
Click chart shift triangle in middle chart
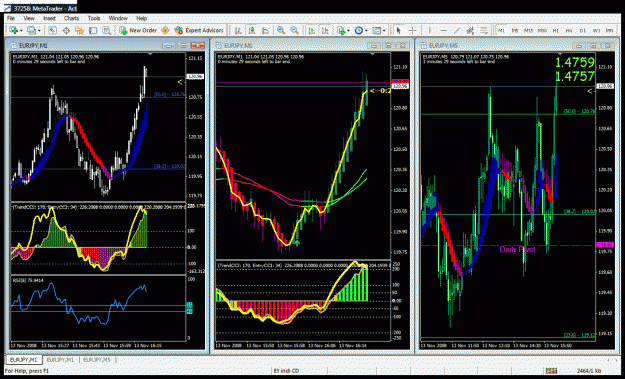pyautogui.click(x=373, y=53)
